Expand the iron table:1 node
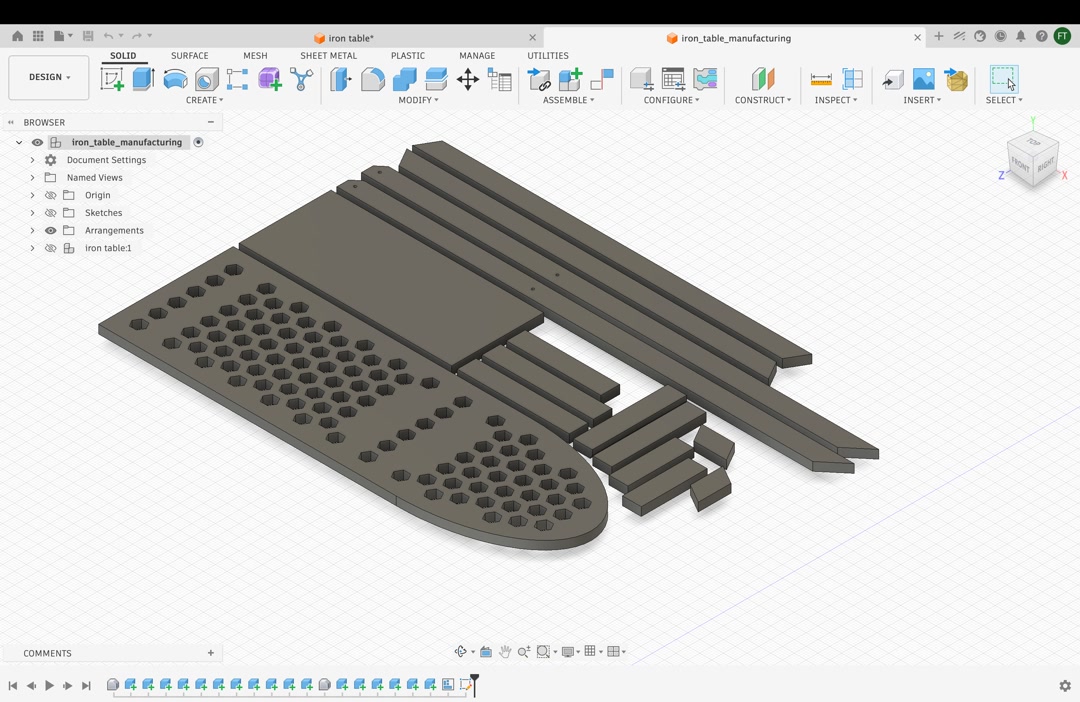 click(x=32, y=248)
